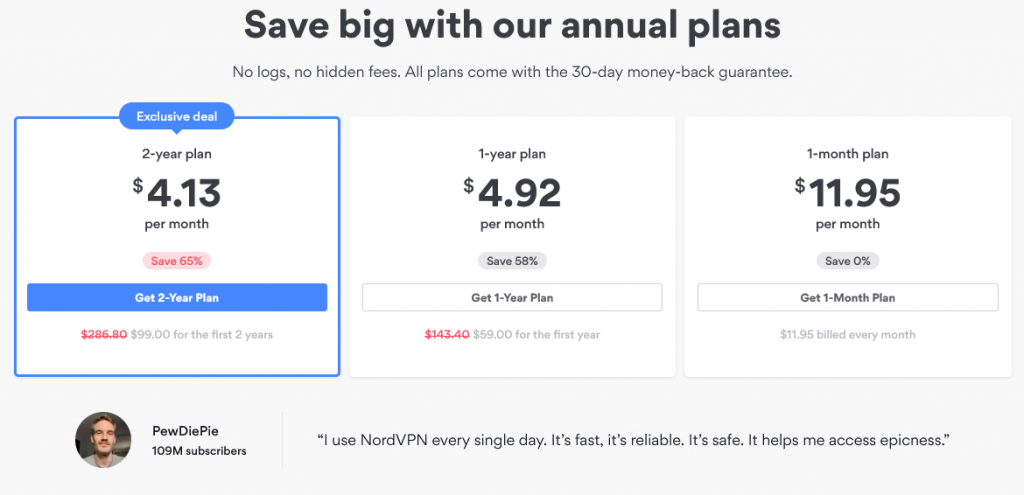Click the Save 0% badge
Screen dimensions: 1024x495
[x=848, y=261]
